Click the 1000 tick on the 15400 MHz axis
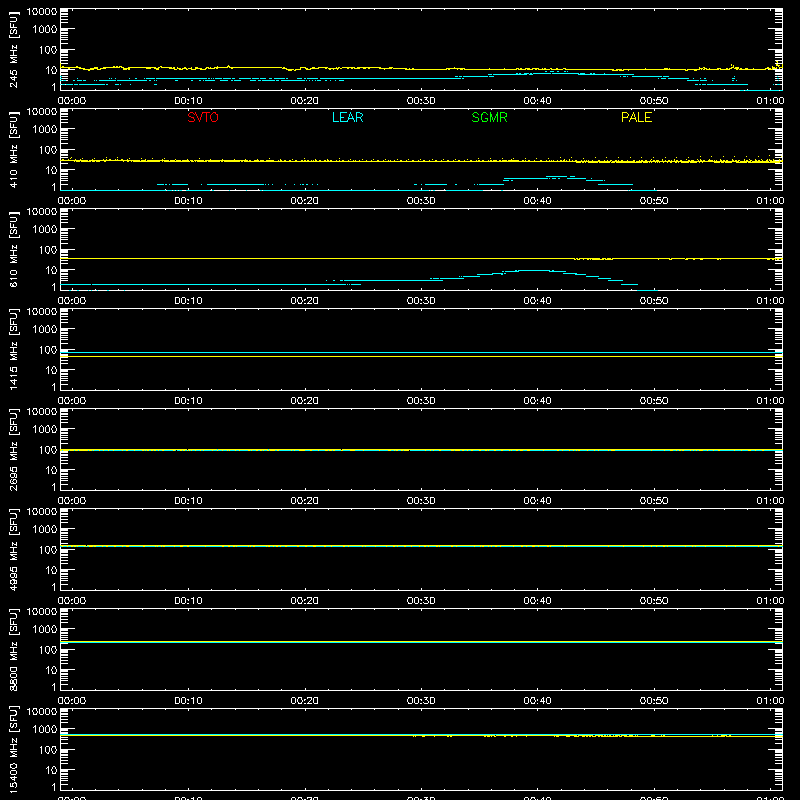Viewport: 800px width, 800px height. (45, 729)
